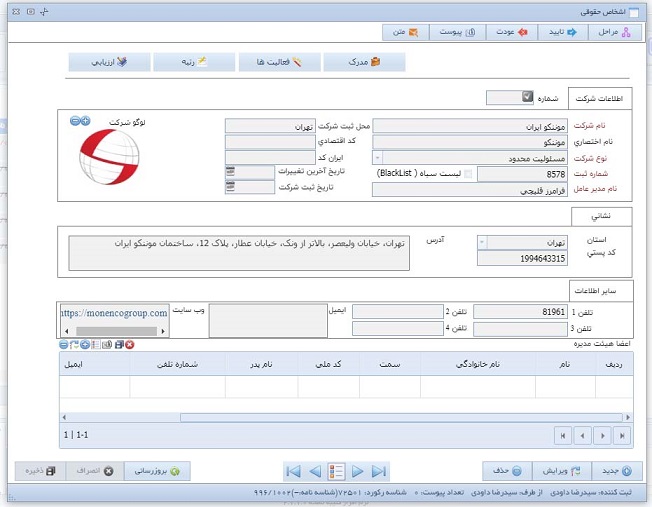Click the add-logo plus icon
Viewport: 652px width, 507px height.
[85, 121]
